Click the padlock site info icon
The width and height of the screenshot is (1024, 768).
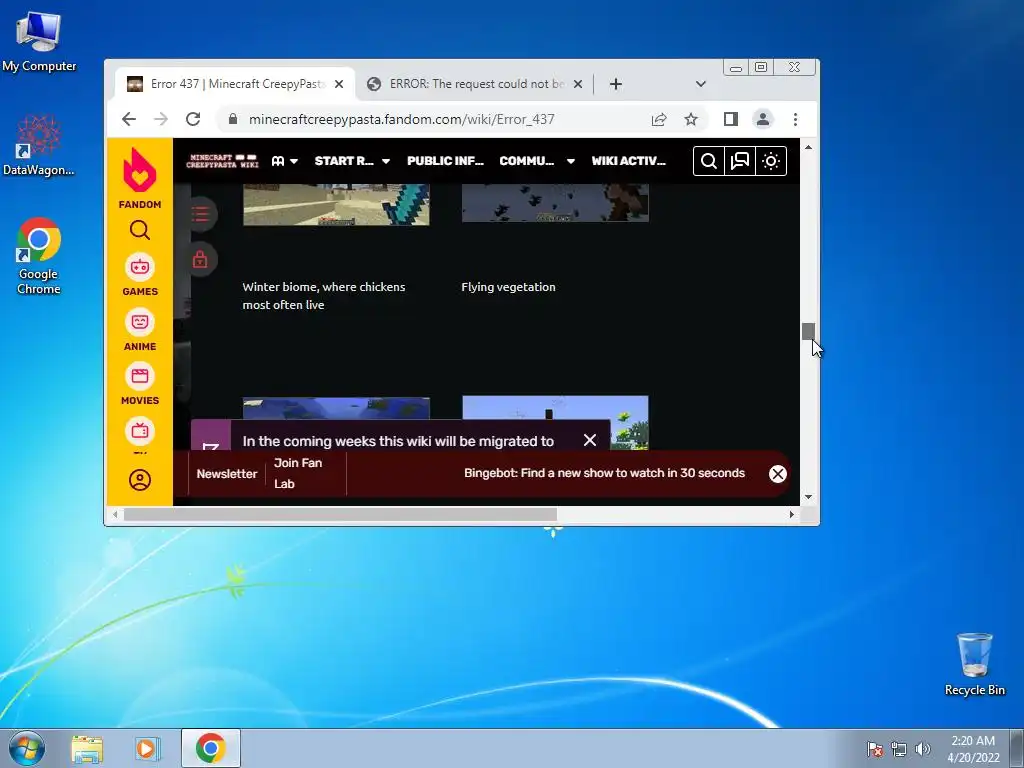pos(232,119)
